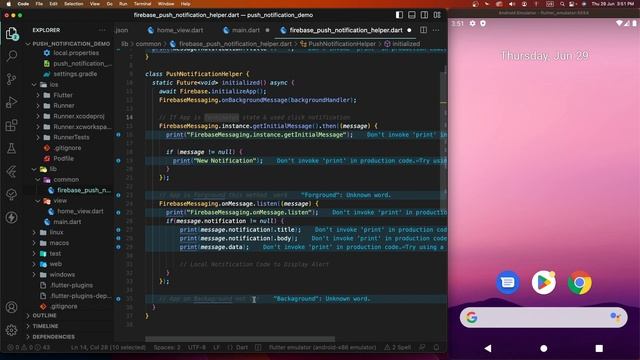This screenshot has height=360, width=640.
Task: Switch to home_view.dart tab
Action: pos(176,30)
